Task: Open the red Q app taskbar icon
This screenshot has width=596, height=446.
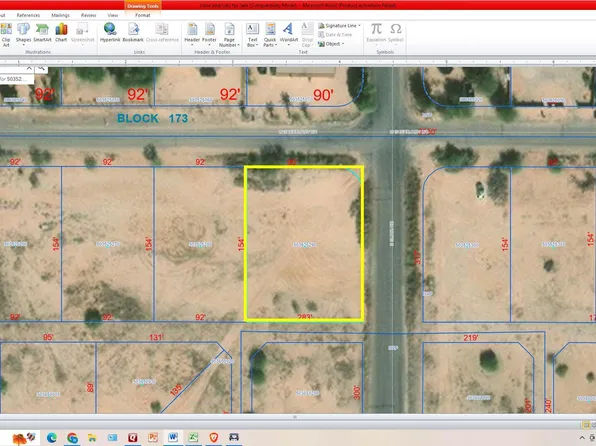Action: click(133, 438)
